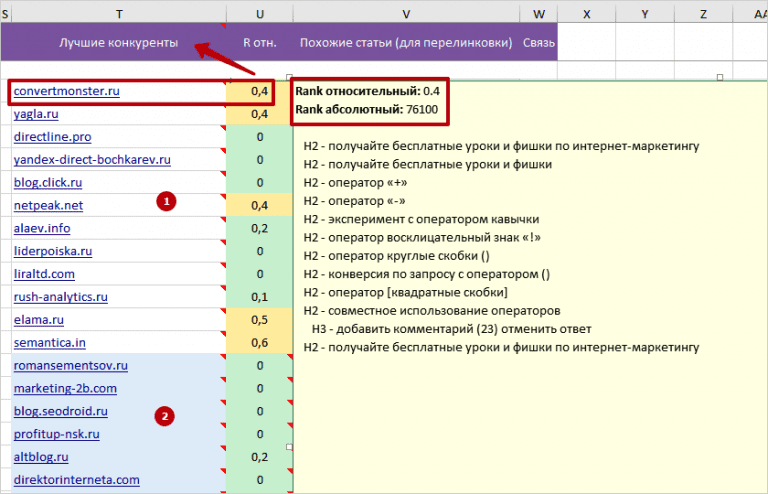Click 'H2 - оператор круглые скобки ()' line

click(x=396, y=256)
